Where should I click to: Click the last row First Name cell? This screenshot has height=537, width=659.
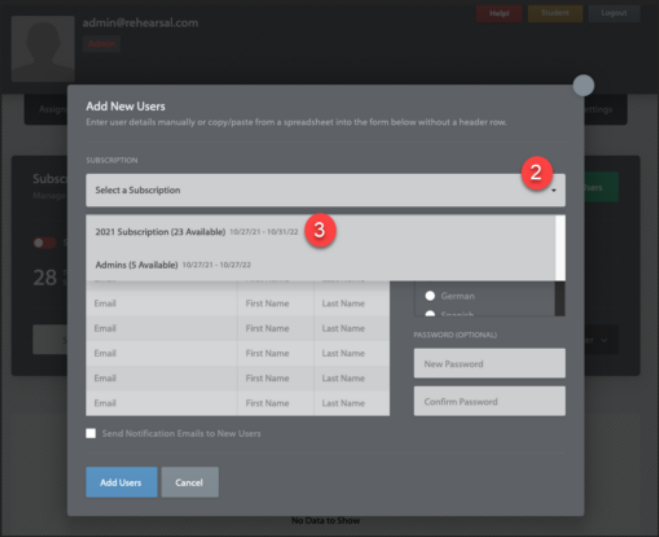click(x=275, y=403)
